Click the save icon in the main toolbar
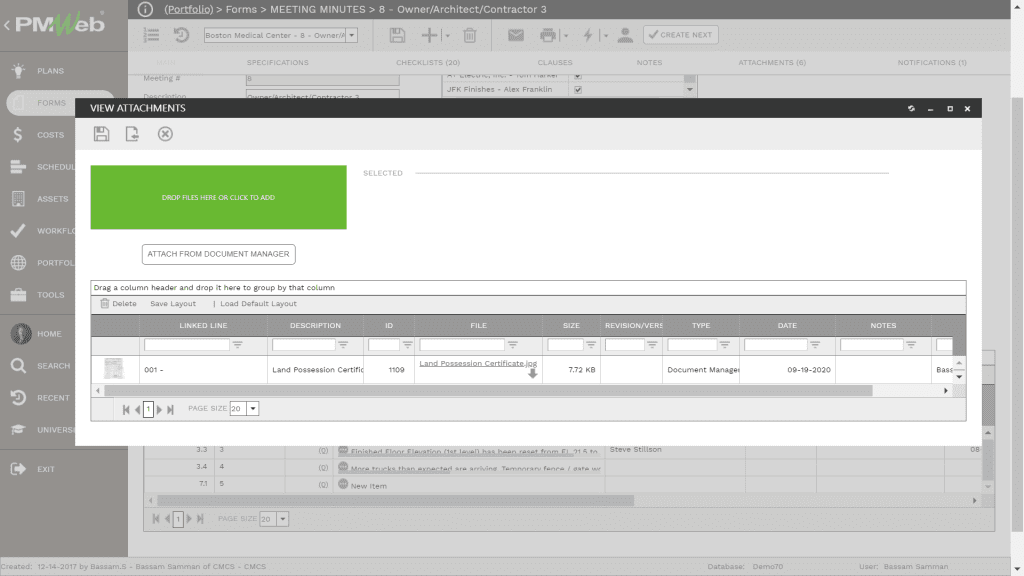This screenshot has width=1024, height=576. [x=397, y=35]
